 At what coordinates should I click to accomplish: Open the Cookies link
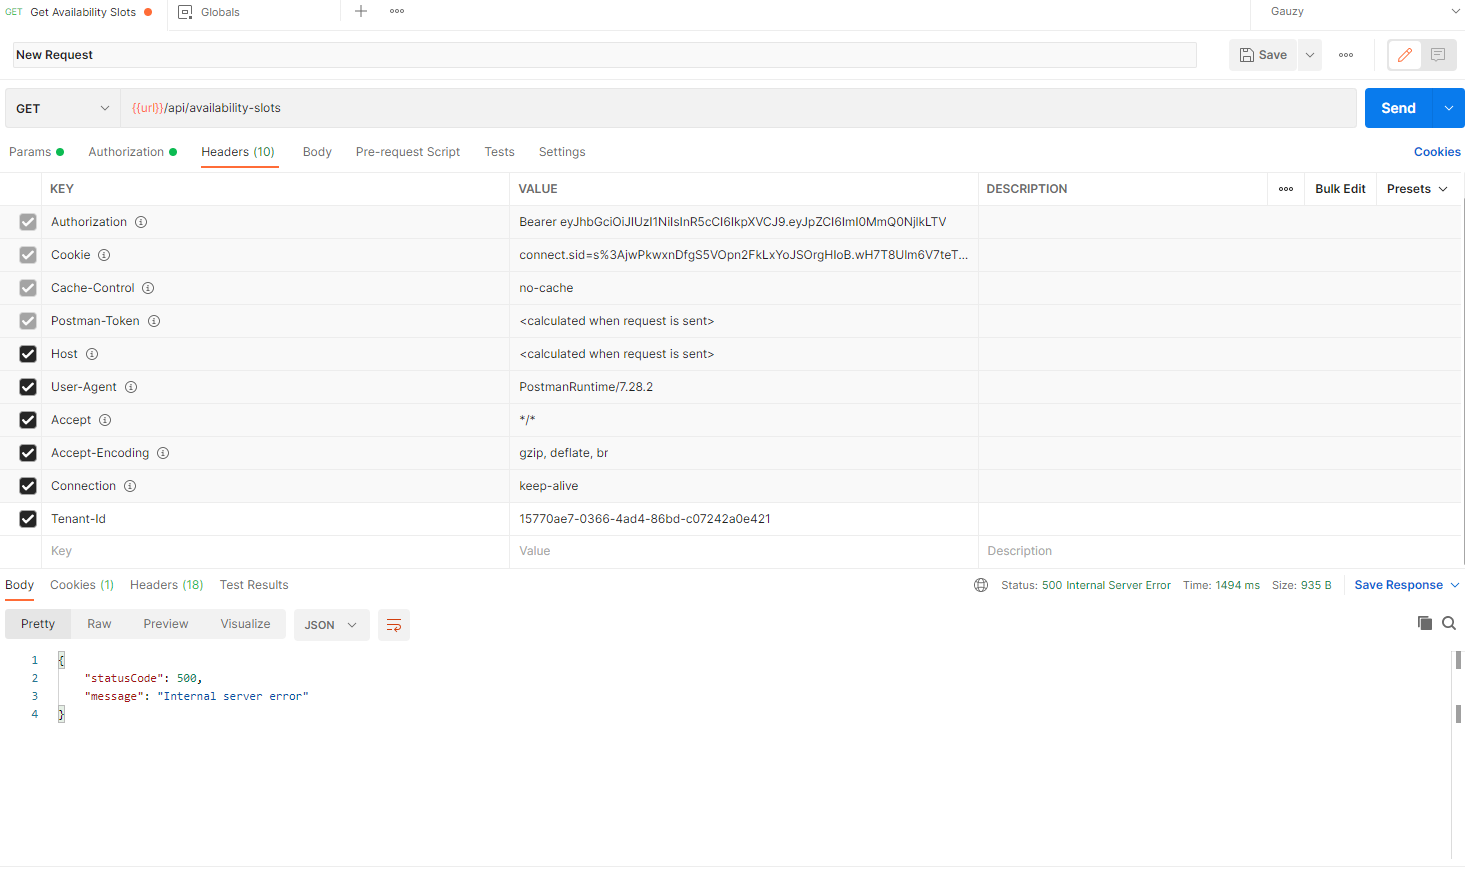(1437, 152)
